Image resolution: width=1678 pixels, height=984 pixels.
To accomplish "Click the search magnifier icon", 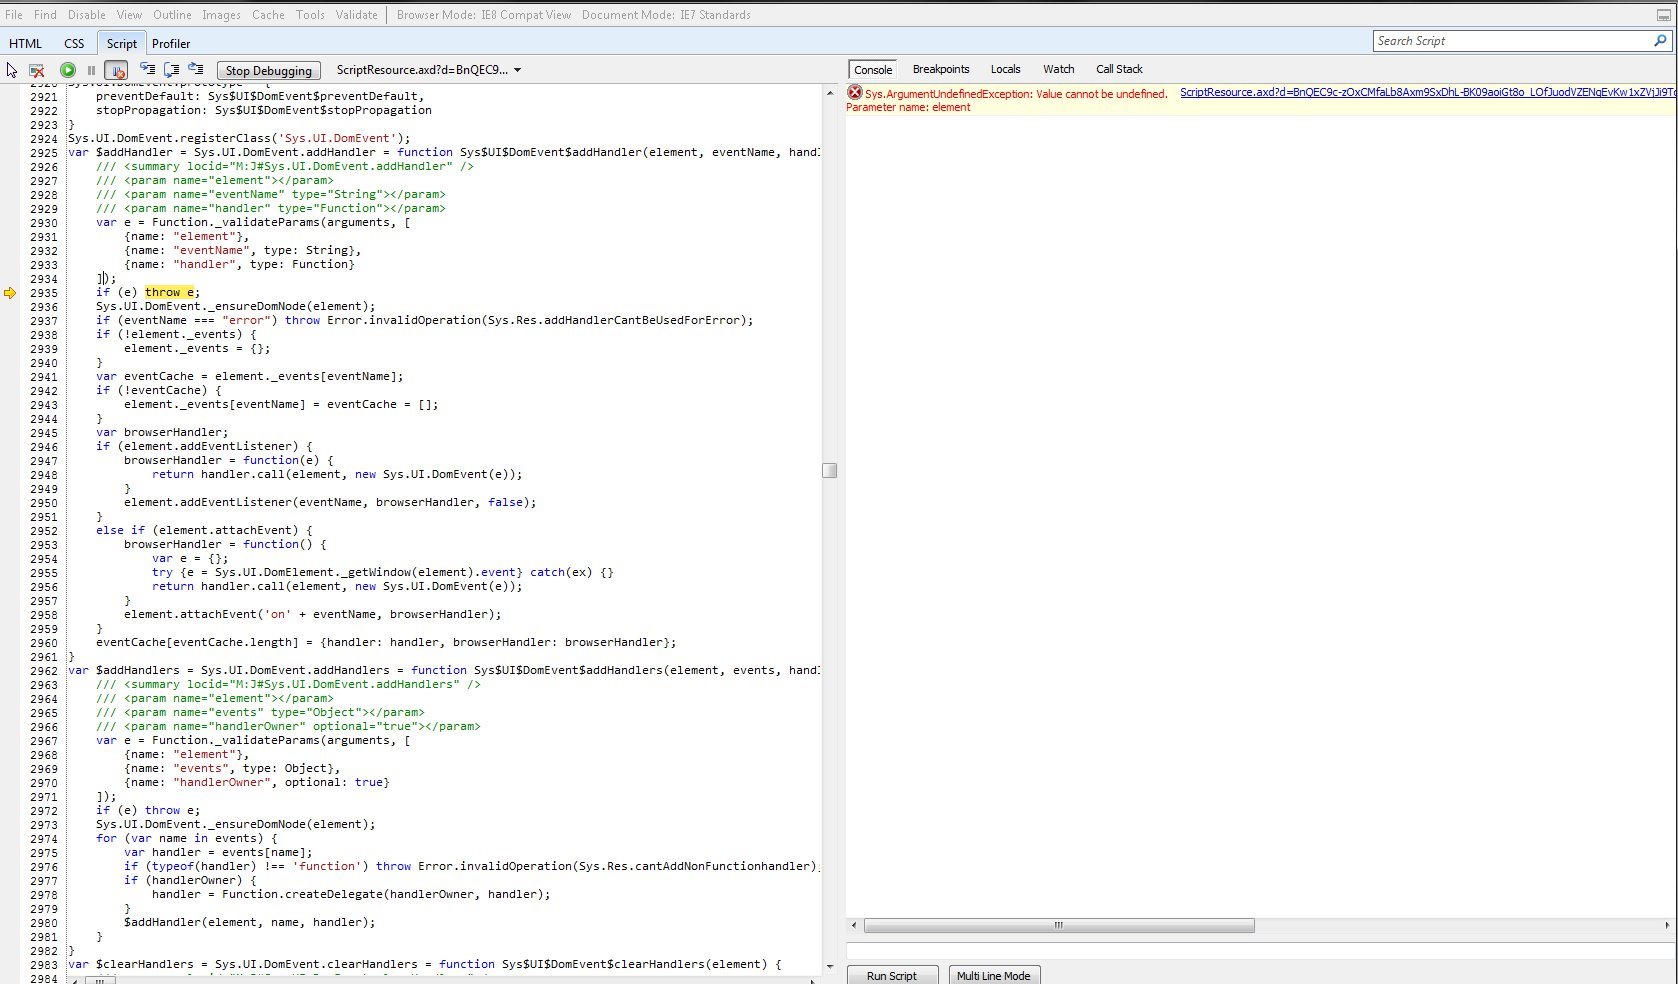I will point(1661,41).
